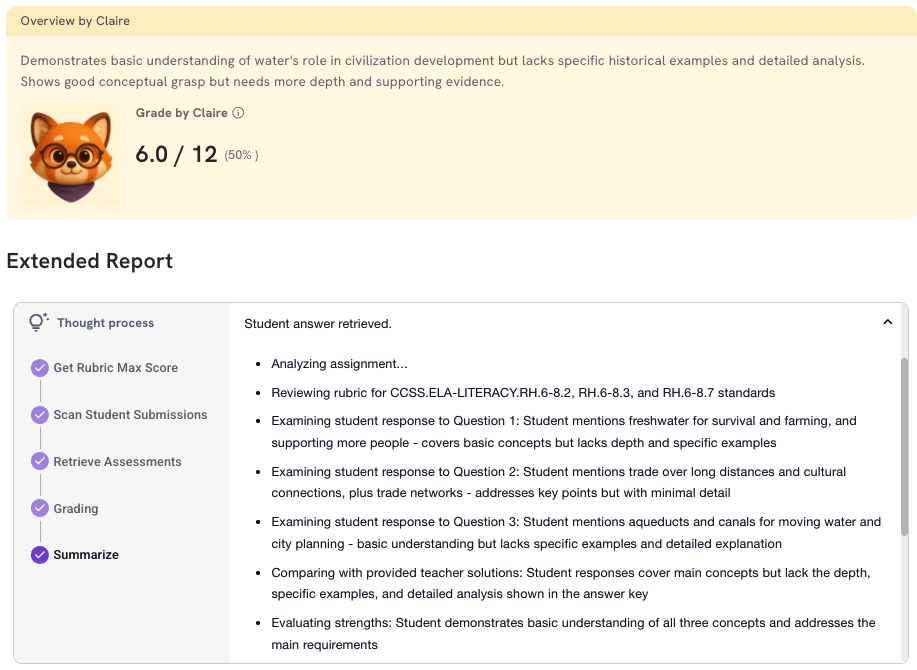
Task: Click the Claire red panda avatar
Action: point(71,156)
